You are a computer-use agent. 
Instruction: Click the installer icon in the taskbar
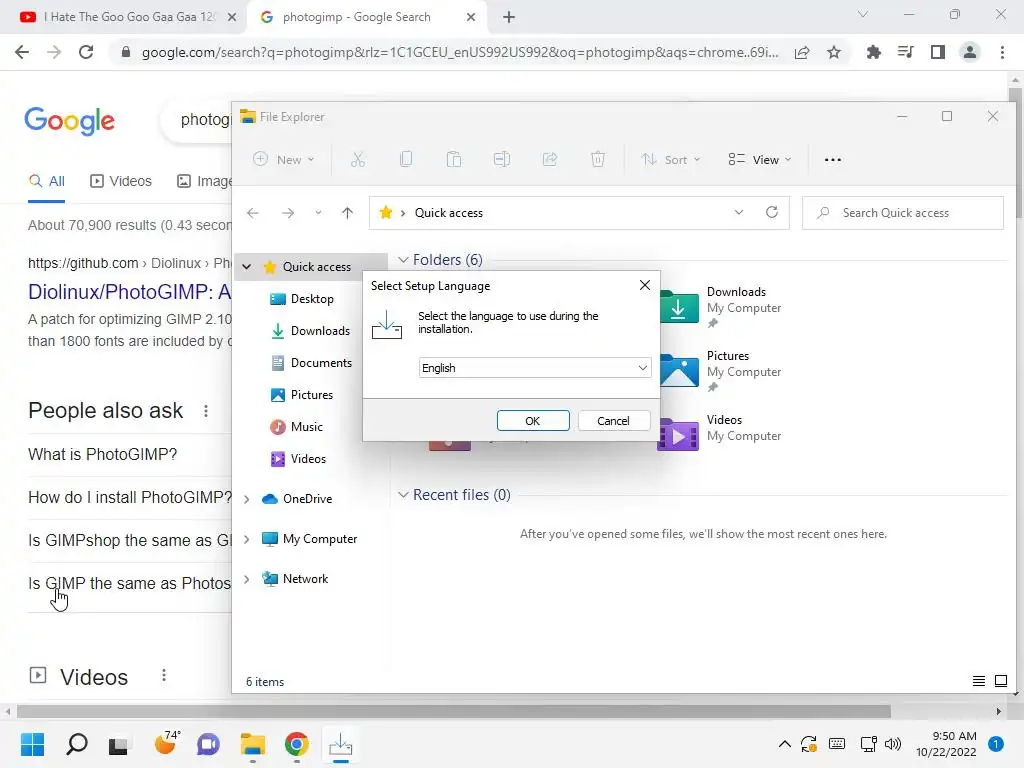pos(341,744)
